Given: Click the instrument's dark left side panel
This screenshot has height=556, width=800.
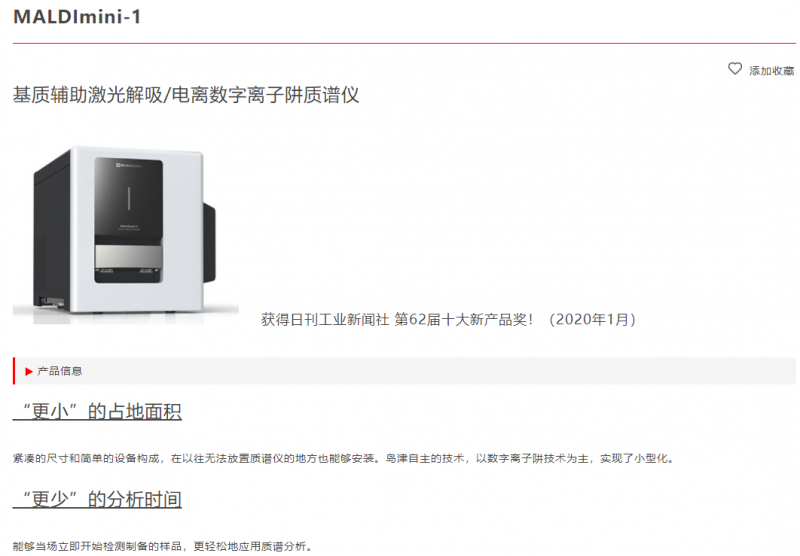Looking at the screenshot, I should pos(52,230).
